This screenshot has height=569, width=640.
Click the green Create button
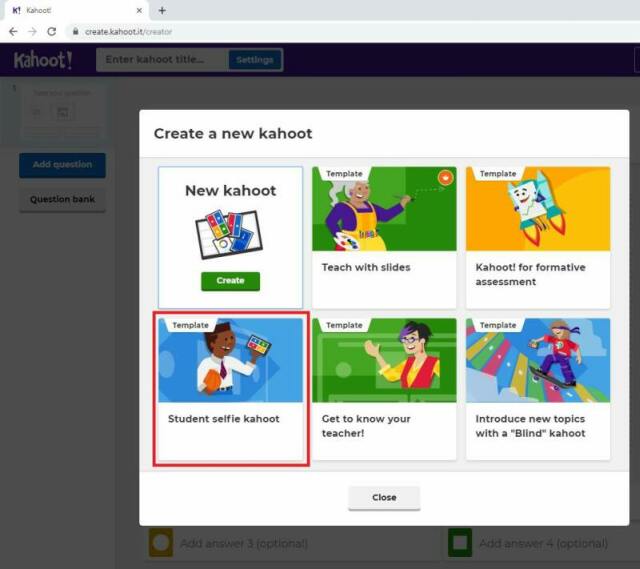[x=230, y=281]
